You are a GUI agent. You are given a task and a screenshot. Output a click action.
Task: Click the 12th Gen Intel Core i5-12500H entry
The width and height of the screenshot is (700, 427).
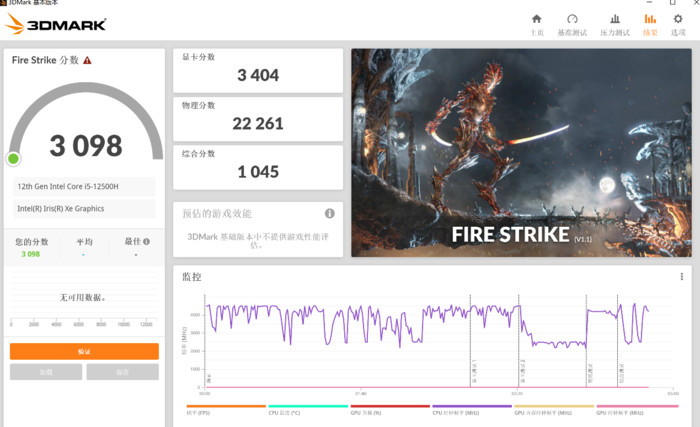[x=84, y=187]
